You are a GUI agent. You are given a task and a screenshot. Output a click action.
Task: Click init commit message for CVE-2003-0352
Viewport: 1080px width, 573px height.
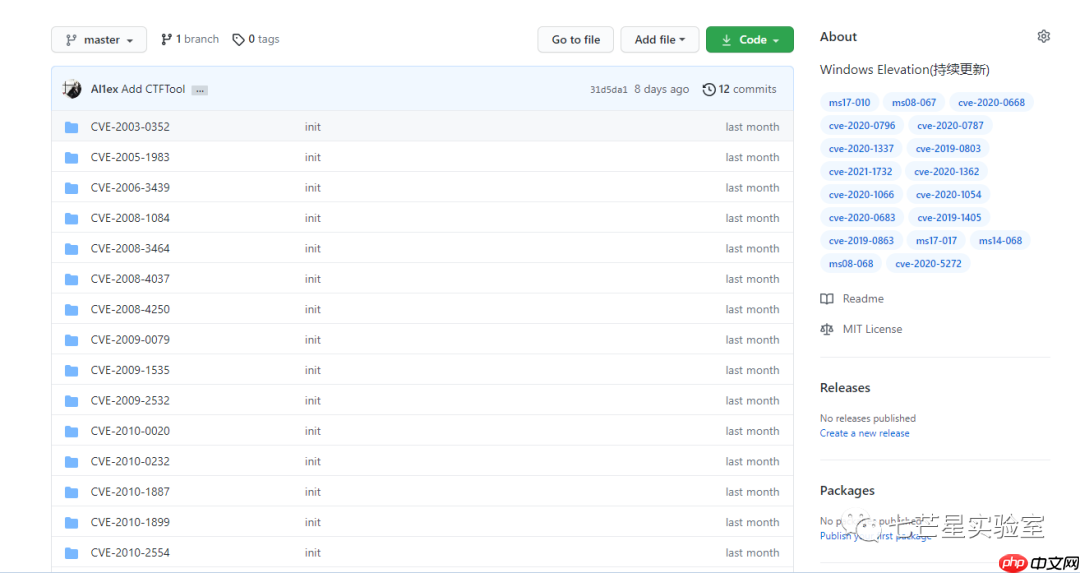(313, 127)
